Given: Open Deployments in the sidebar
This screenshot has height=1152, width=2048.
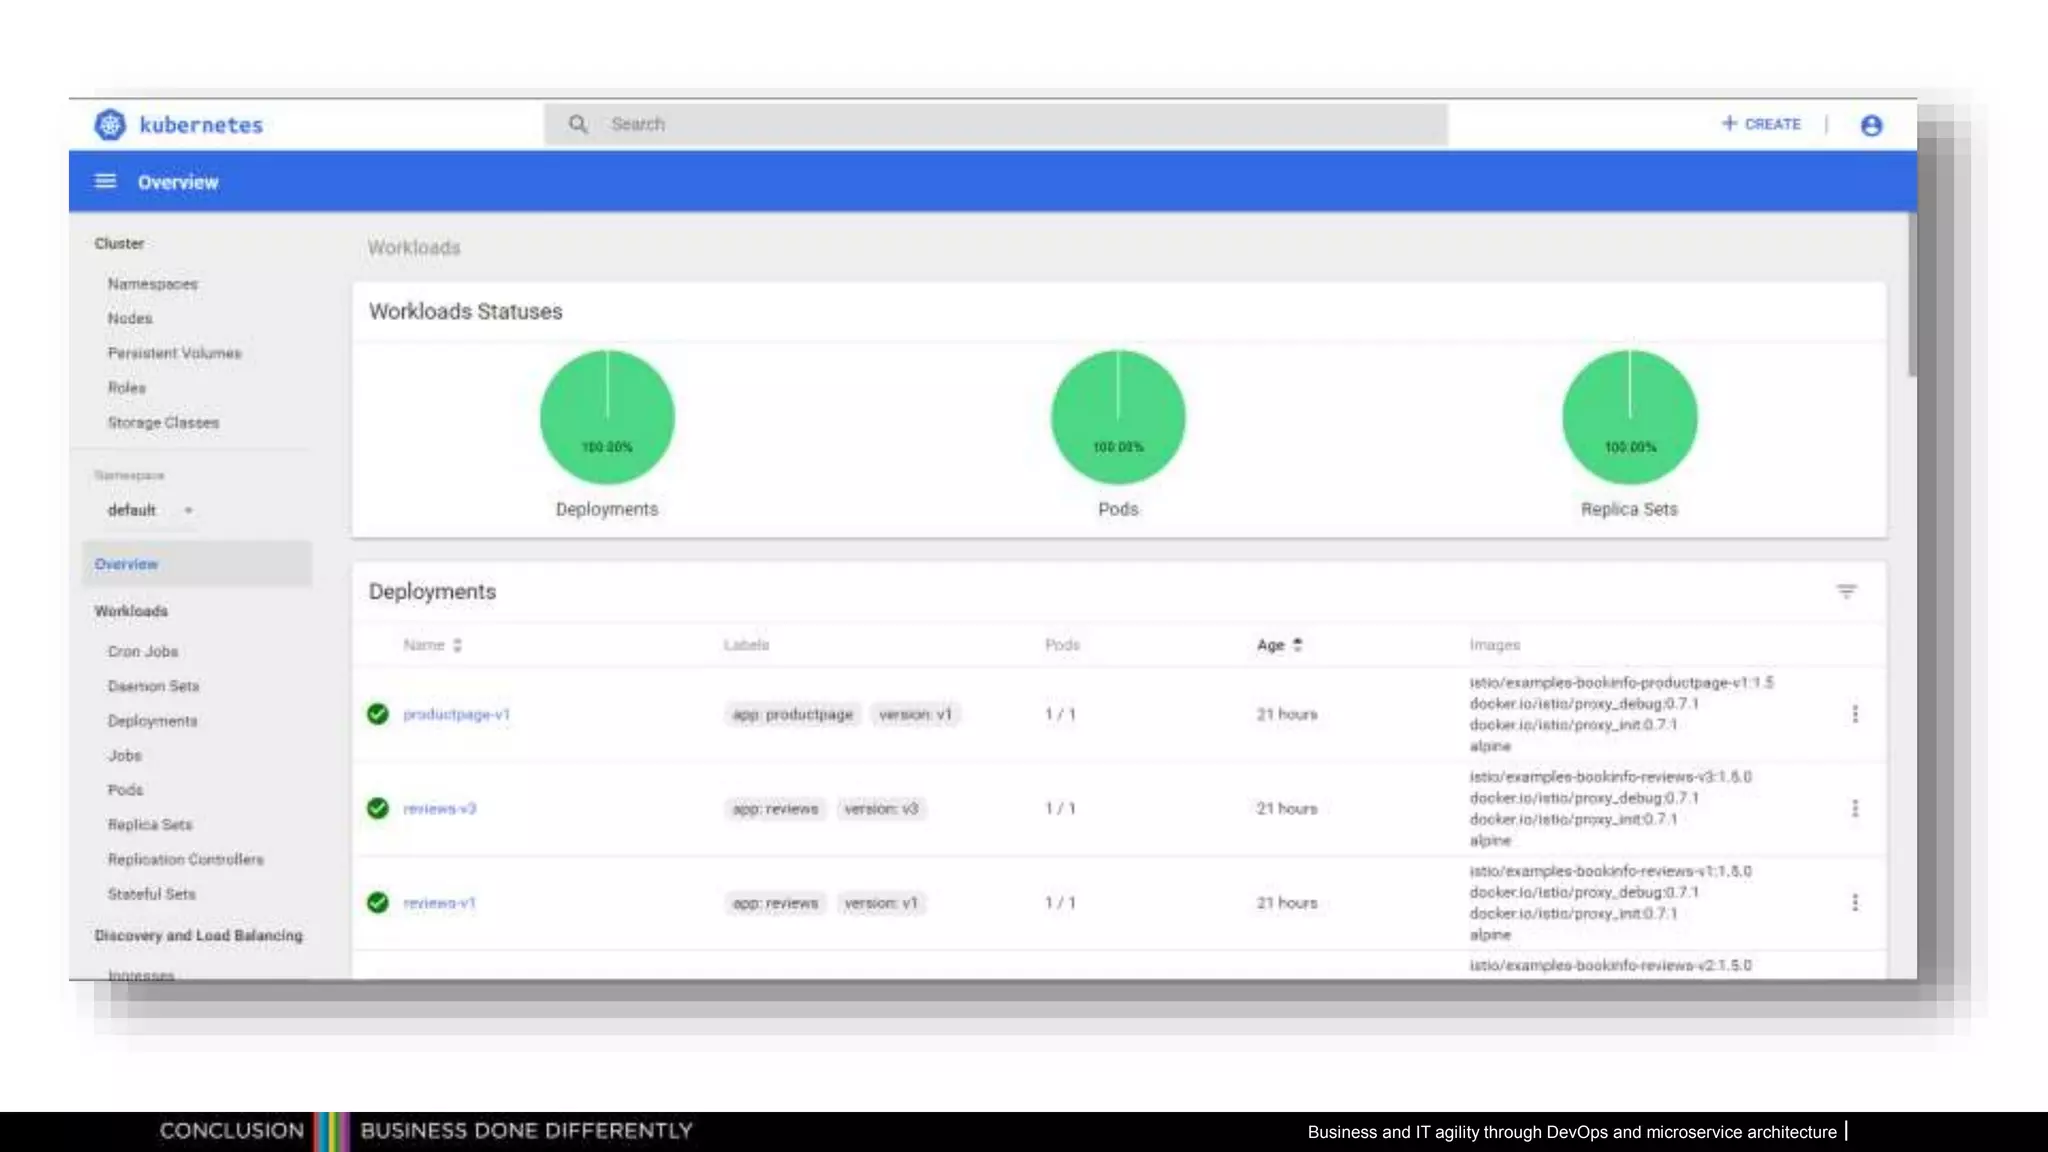Looking at the screenshot, I should tap(152, 721).
